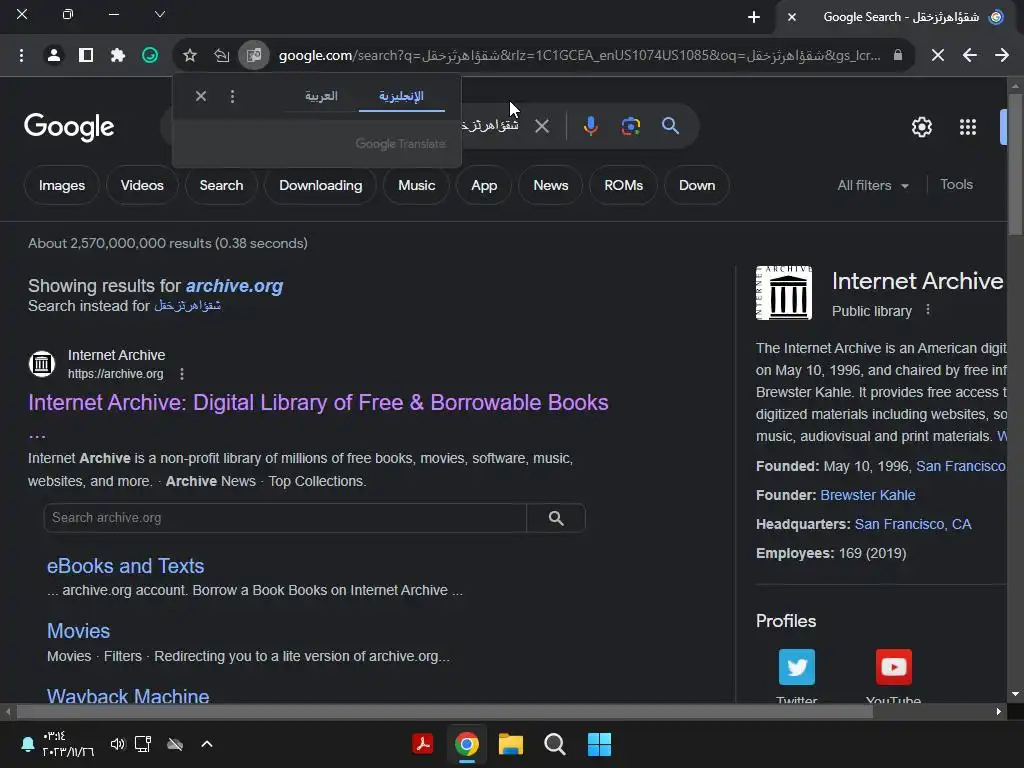The image size is (1024, 768).
Task: Bookmark this page with the star icon
Action: coord(190,56)
